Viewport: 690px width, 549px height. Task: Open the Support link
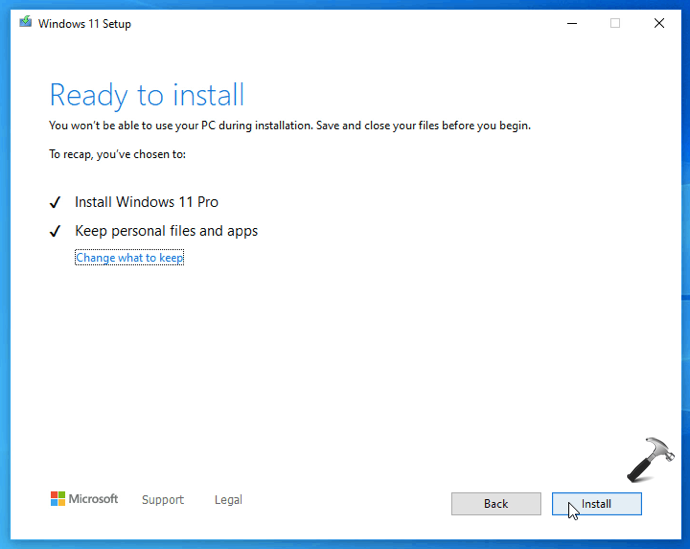tap(162, 499)
